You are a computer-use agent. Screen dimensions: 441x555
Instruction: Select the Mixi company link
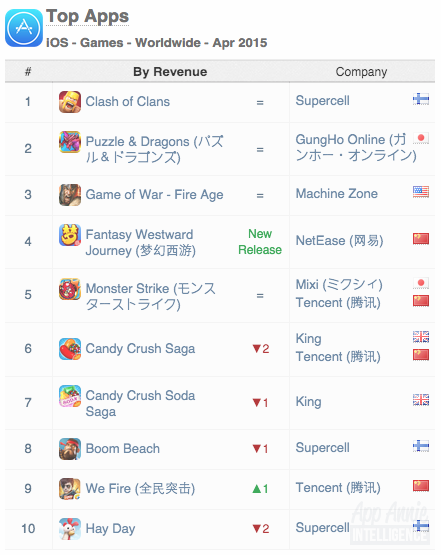[x=339, y=285]
